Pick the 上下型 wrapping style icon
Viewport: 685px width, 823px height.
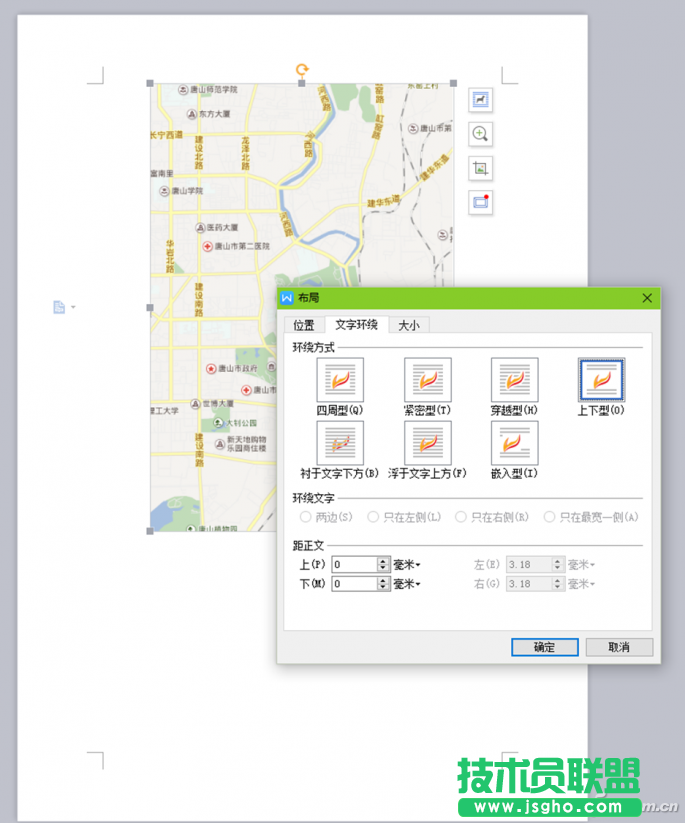click(602, 381)
